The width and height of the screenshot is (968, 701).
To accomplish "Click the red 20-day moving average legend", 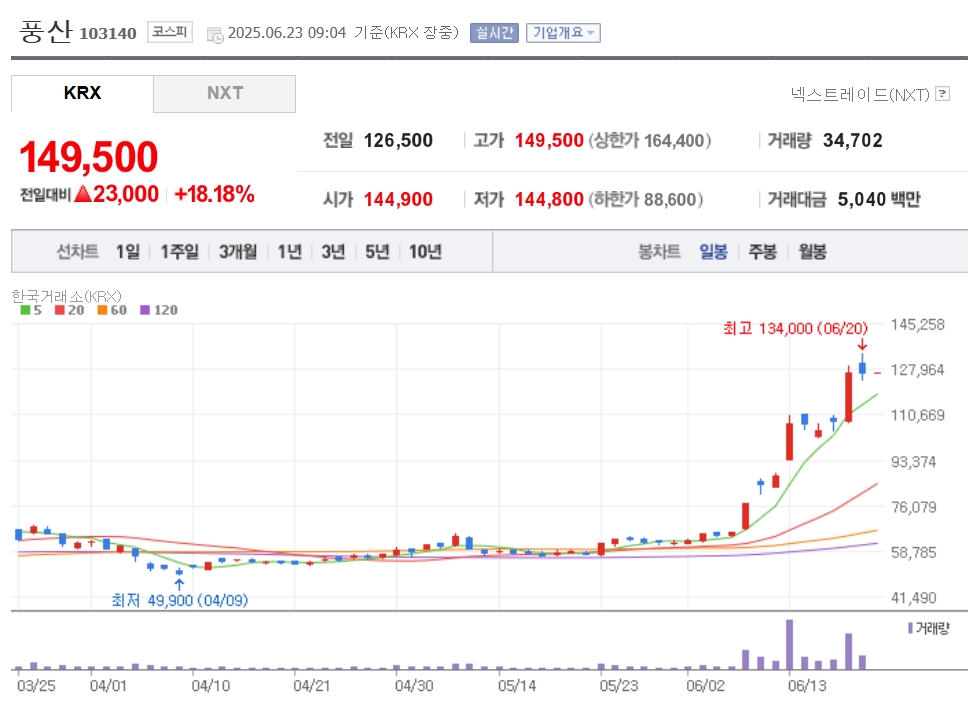I will pyautogui.click(x=69, y=310).
